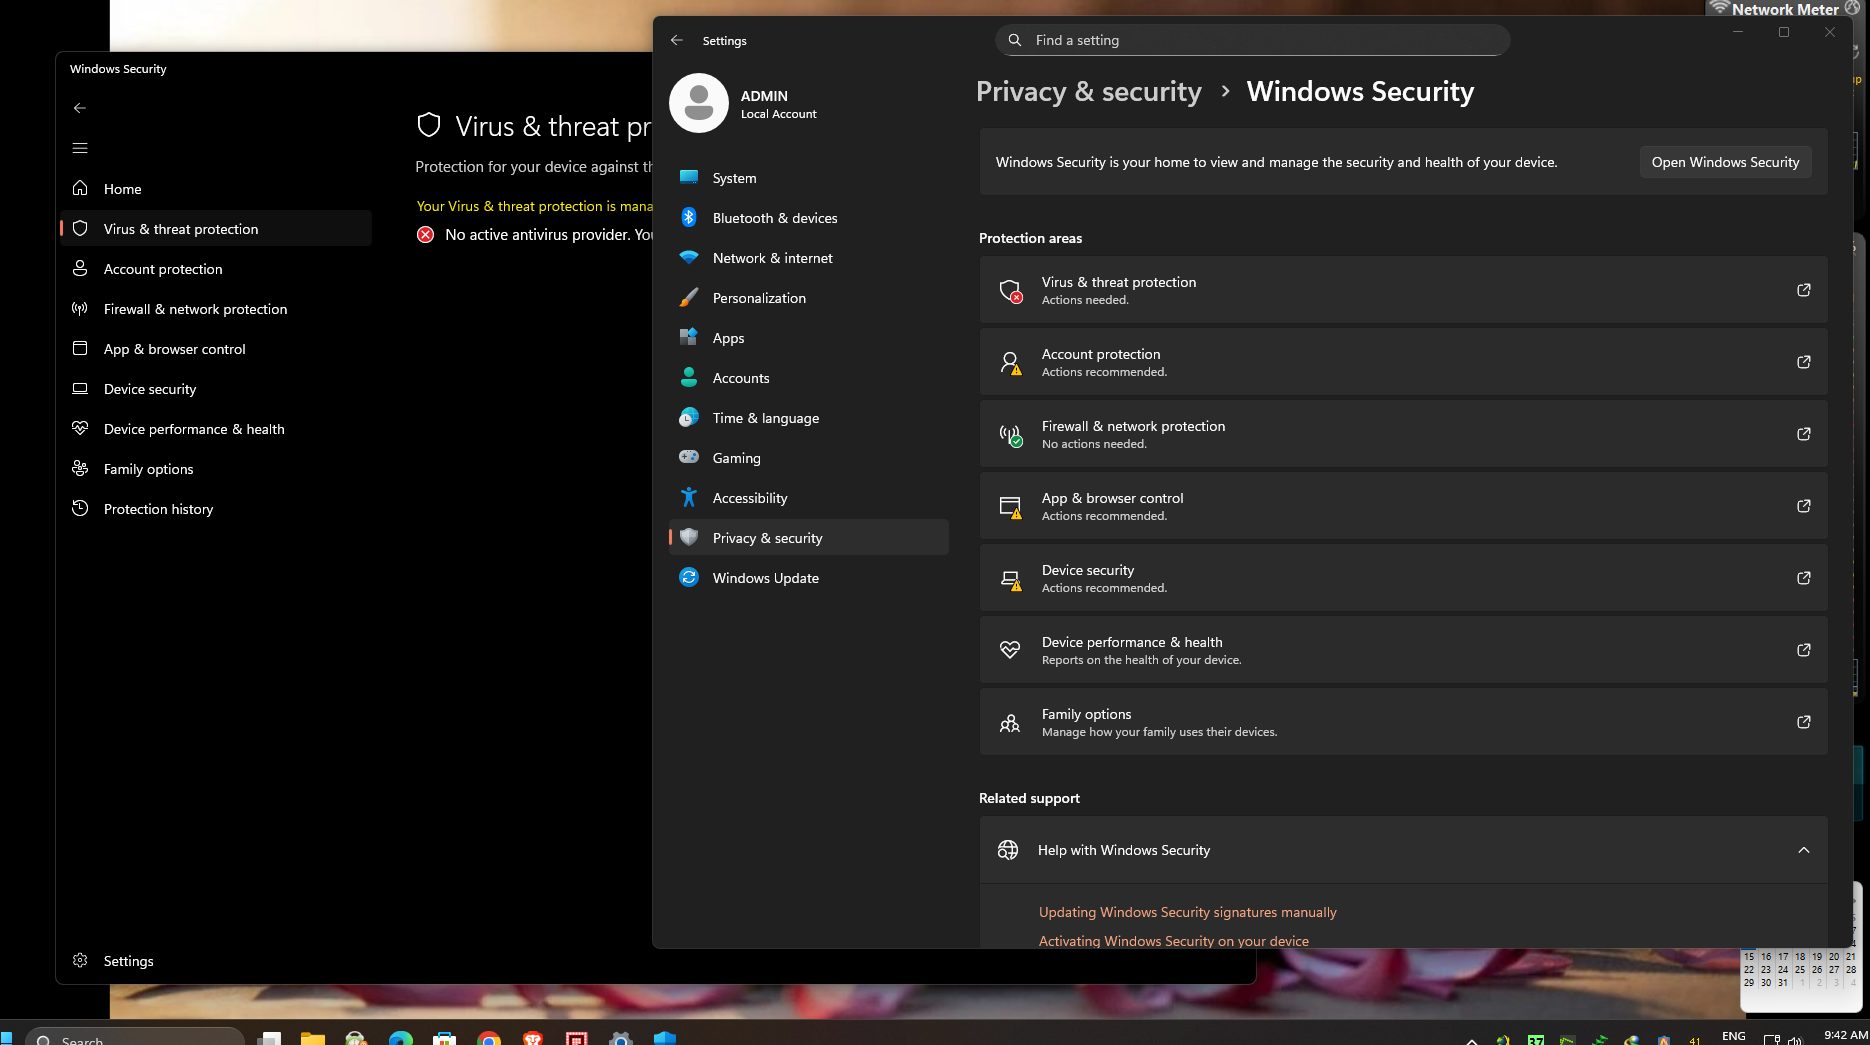
Task: Click 'Your Virus & threat protection is mana…' text
Action: 534,206
